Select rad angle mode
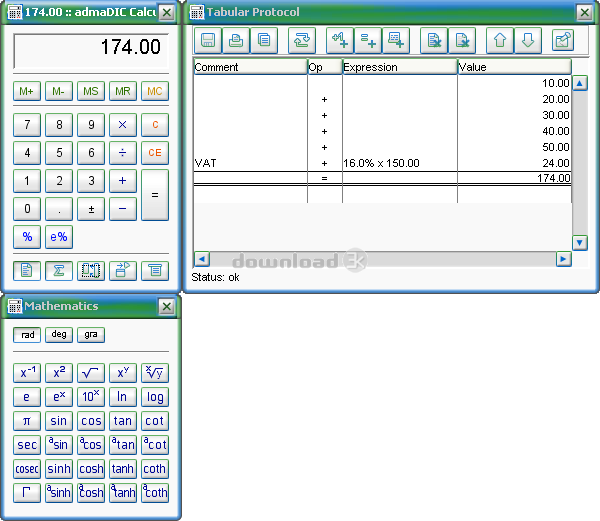Screen dimensions: 600x521 [x=27, y=335]
